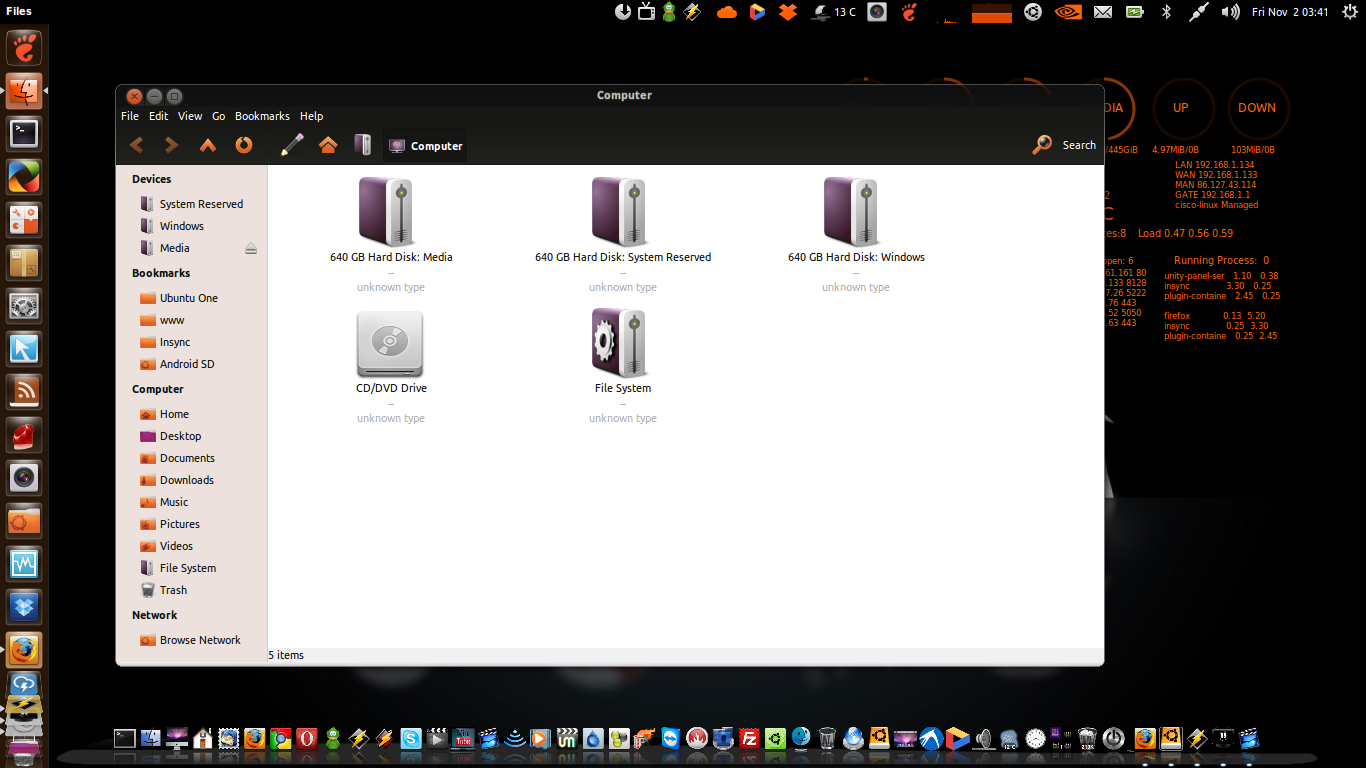Open the Edit menu
1366x768 pixels.
(x=158, y=116)
